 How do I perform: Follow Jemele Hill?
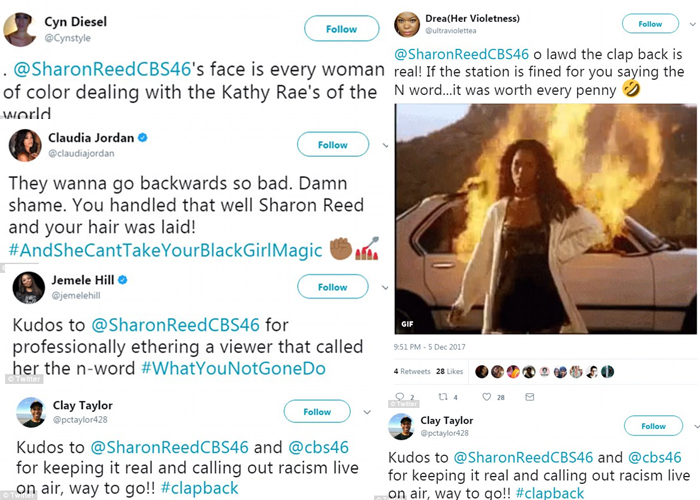(x=333, y=287)
